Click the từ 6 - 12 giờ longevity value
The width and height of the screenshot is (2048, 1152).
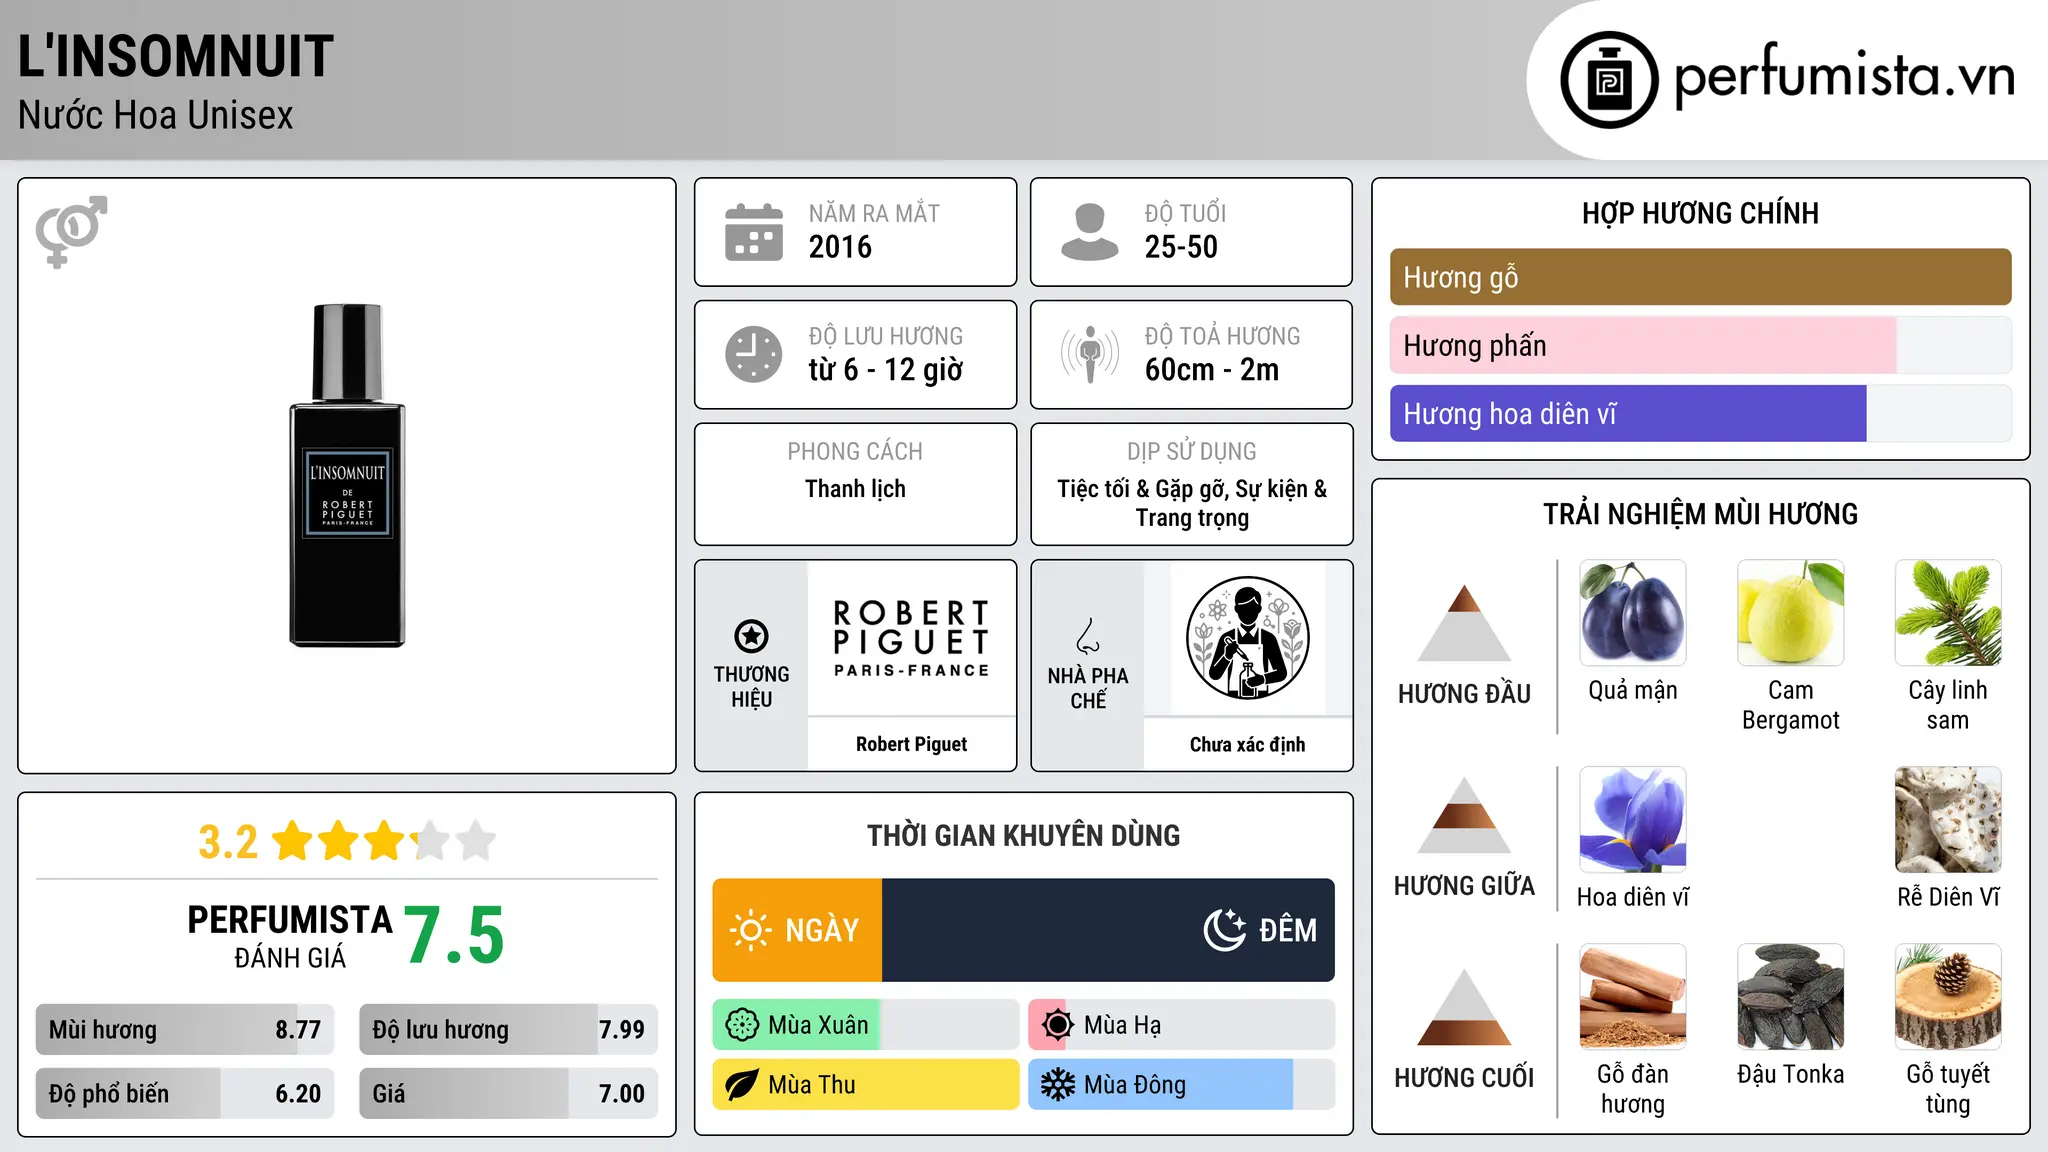tap(885, 370)
